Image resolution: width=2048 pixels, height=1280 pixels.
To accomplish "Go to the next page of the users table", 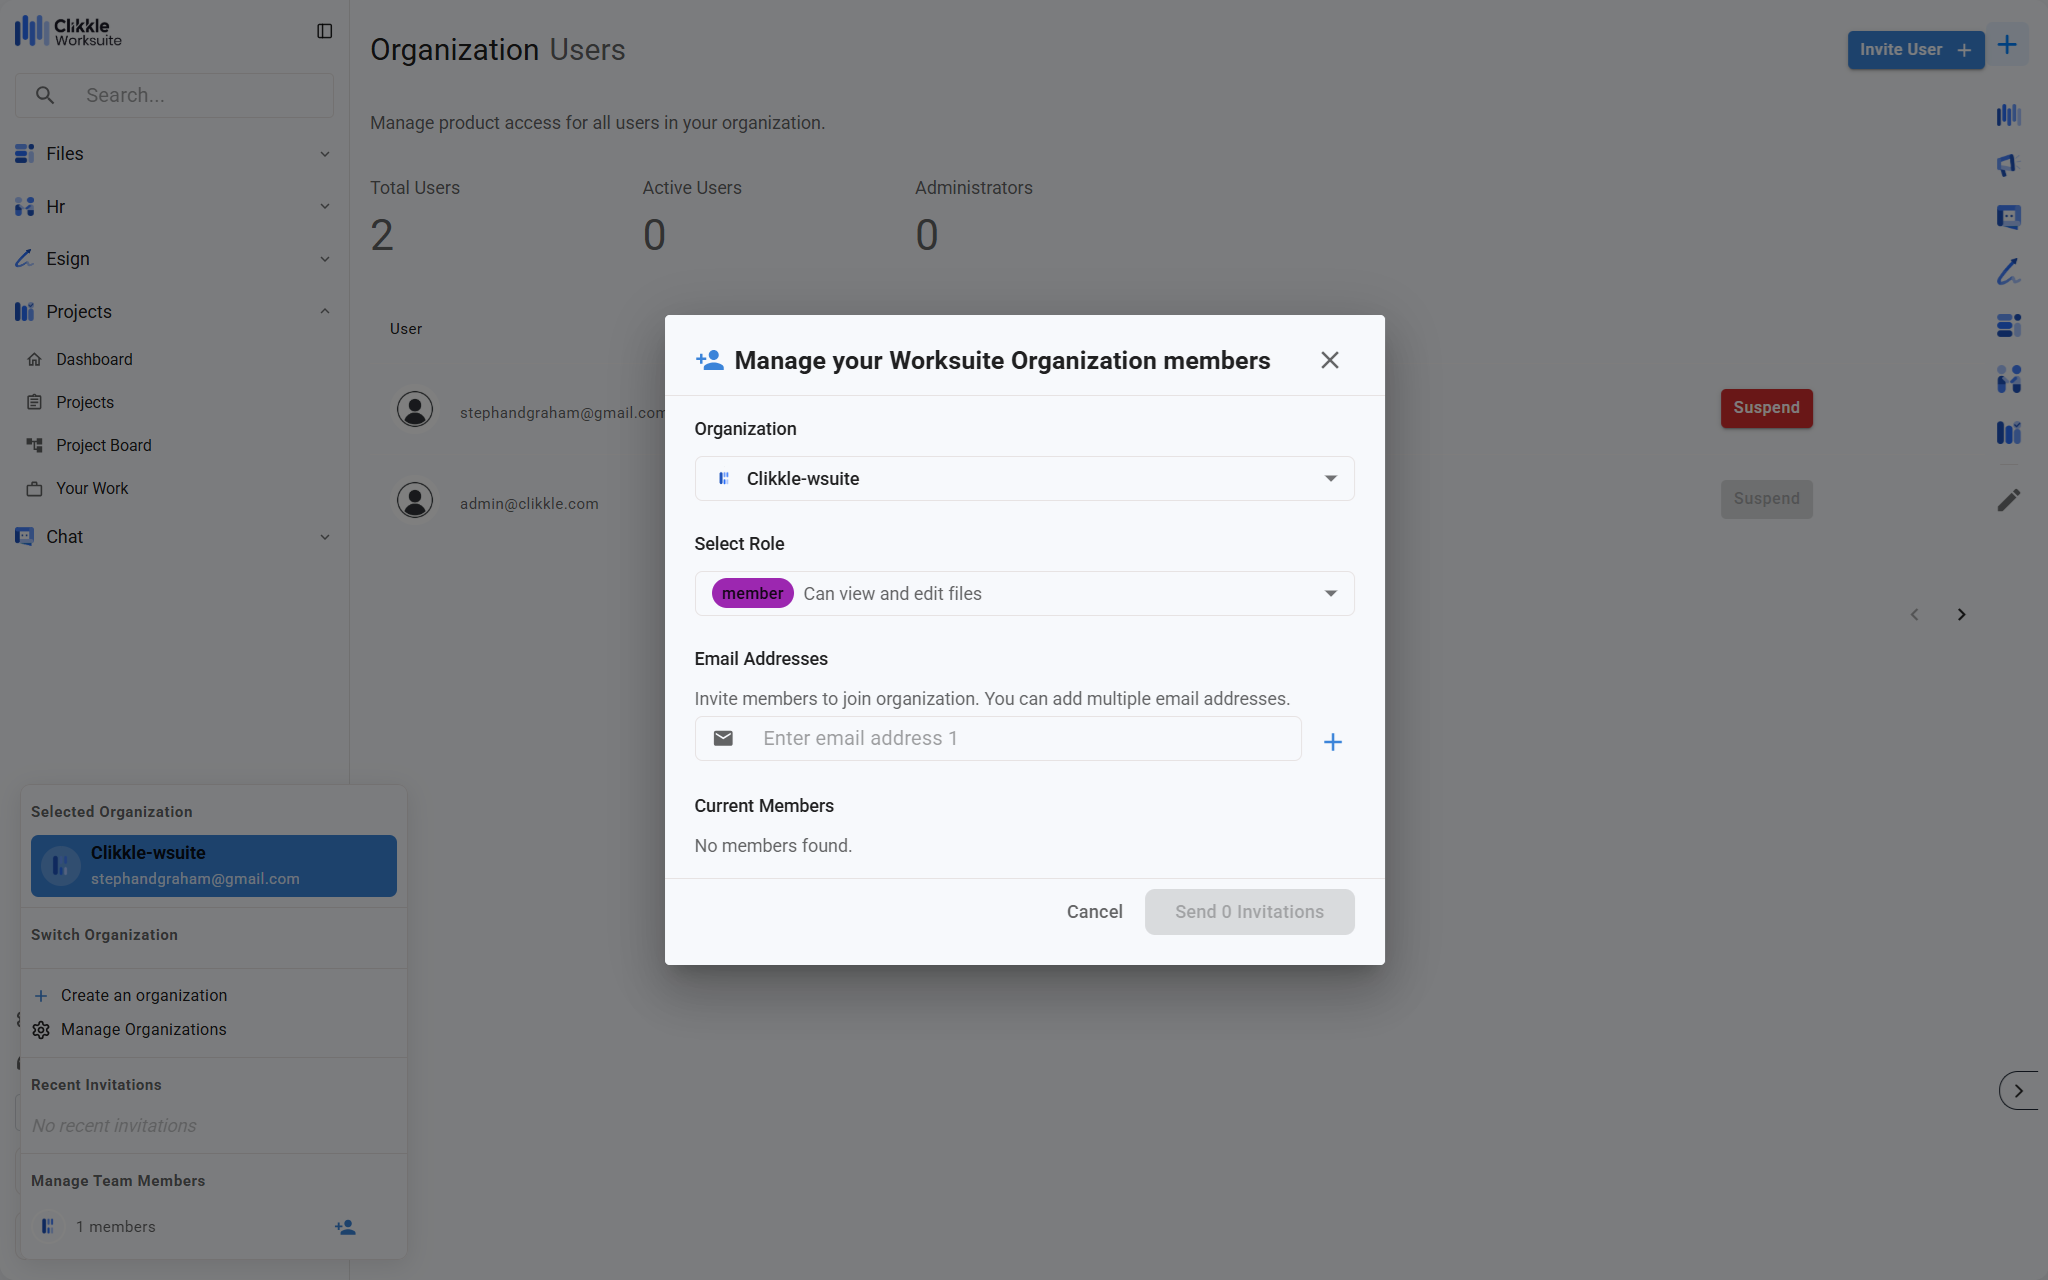I will pos(1961,615).
